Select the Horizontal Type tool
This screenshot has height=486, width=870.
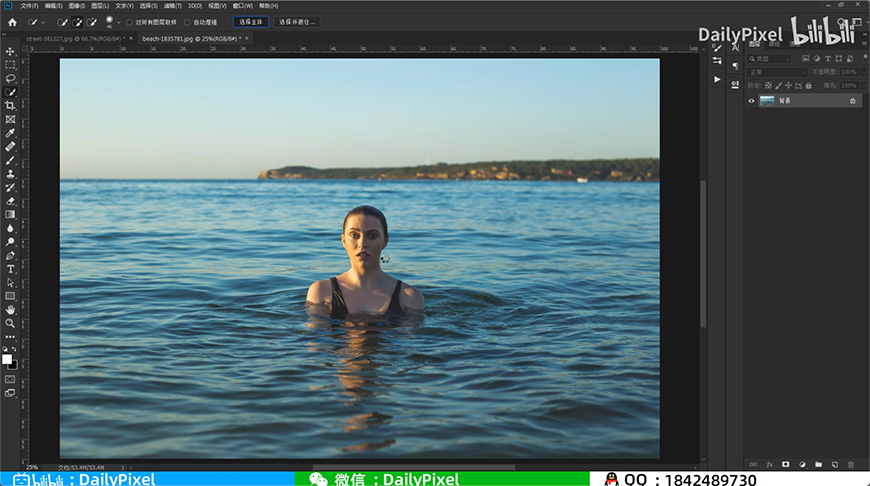pyautogui.click(x=10, y=269)
